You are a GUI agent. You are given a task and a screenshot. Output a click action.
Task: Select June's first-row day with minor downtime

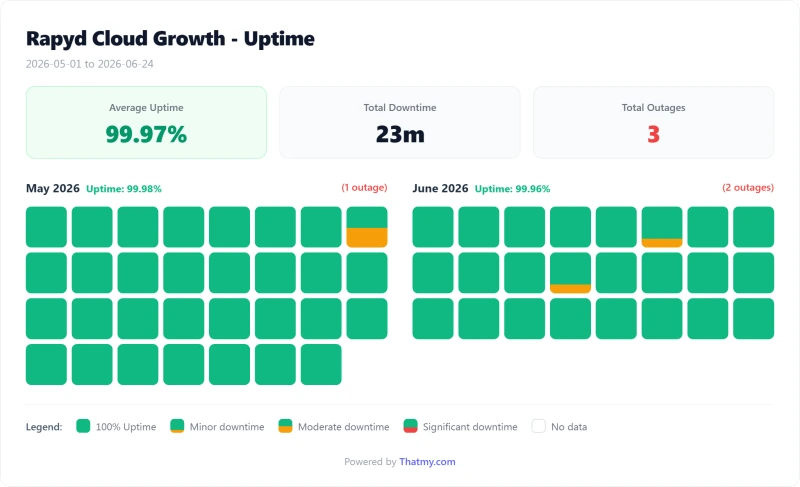pyautogui.click(x=662, y=227)
